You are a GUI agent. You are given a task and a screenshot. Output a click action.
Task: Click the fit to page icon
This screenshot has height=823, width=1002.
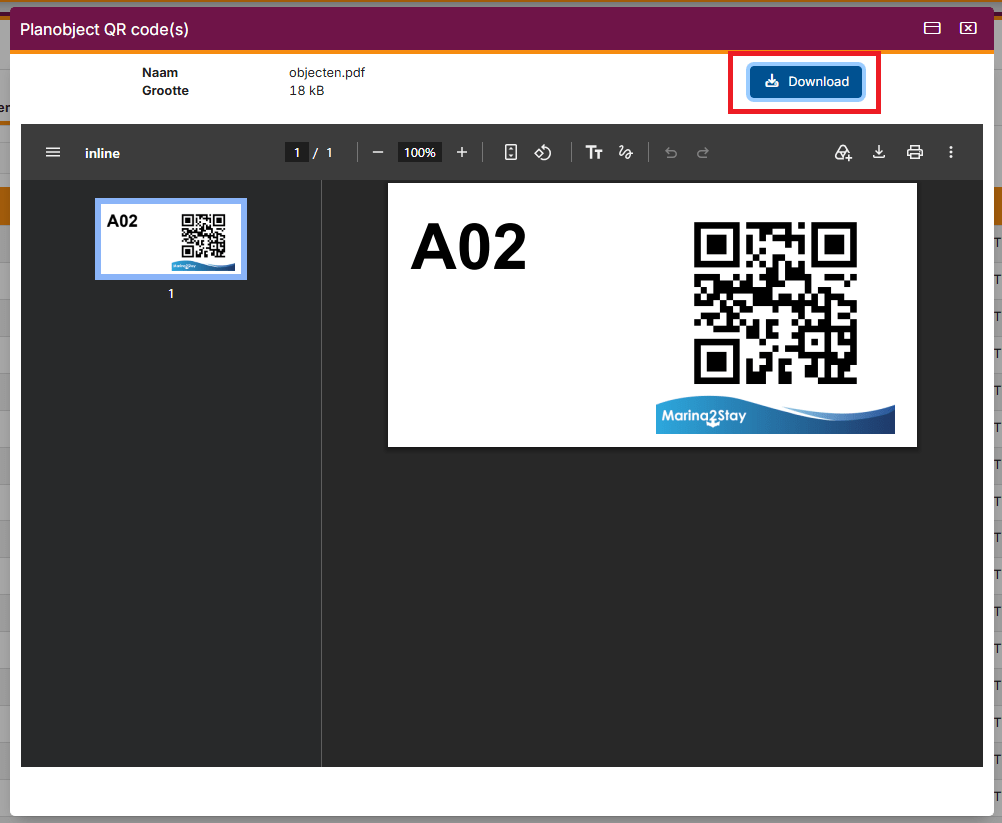tap(511, 153)
